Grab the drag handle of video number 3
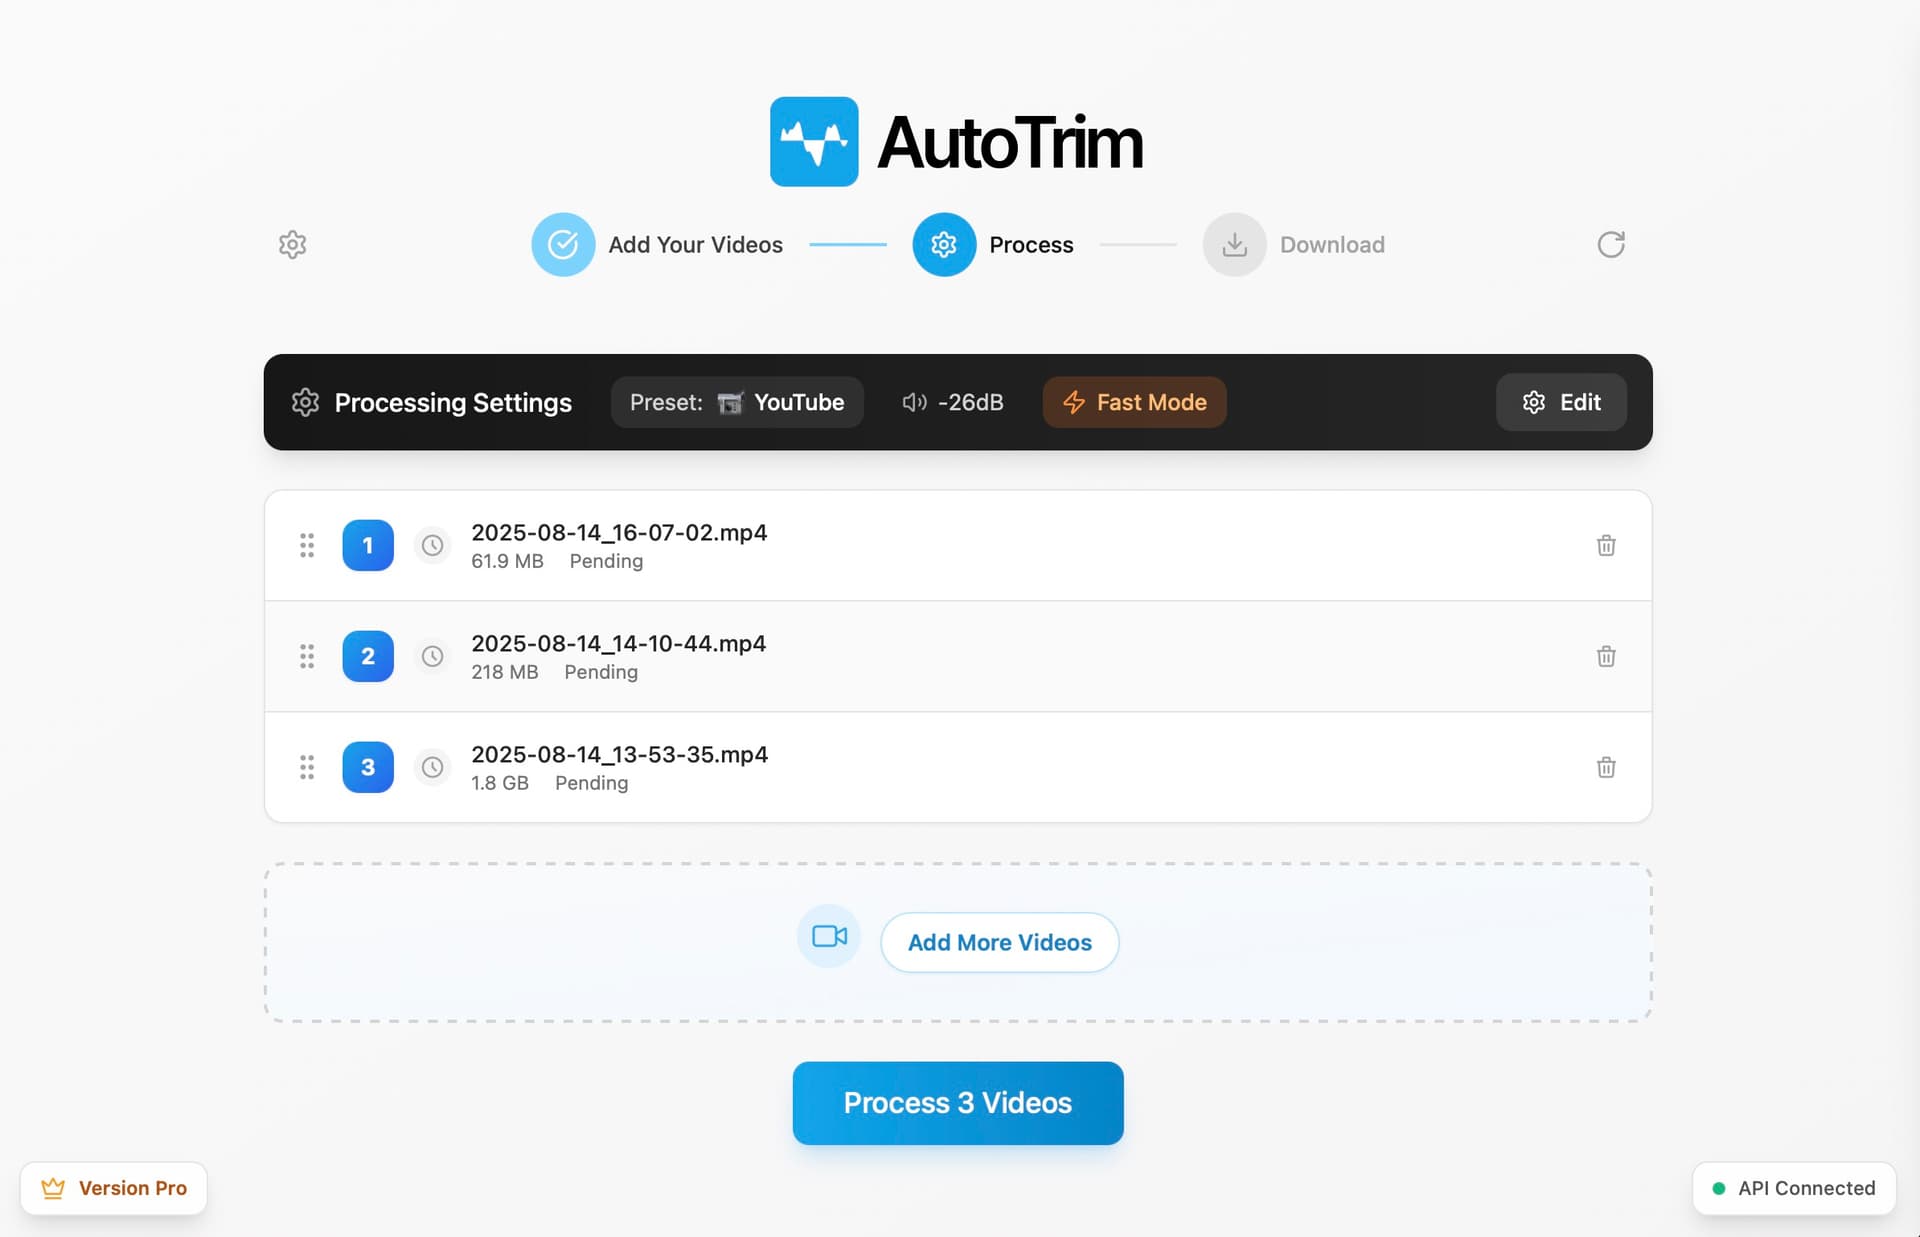This screenshot has height=1237, width=1920. 307,767
